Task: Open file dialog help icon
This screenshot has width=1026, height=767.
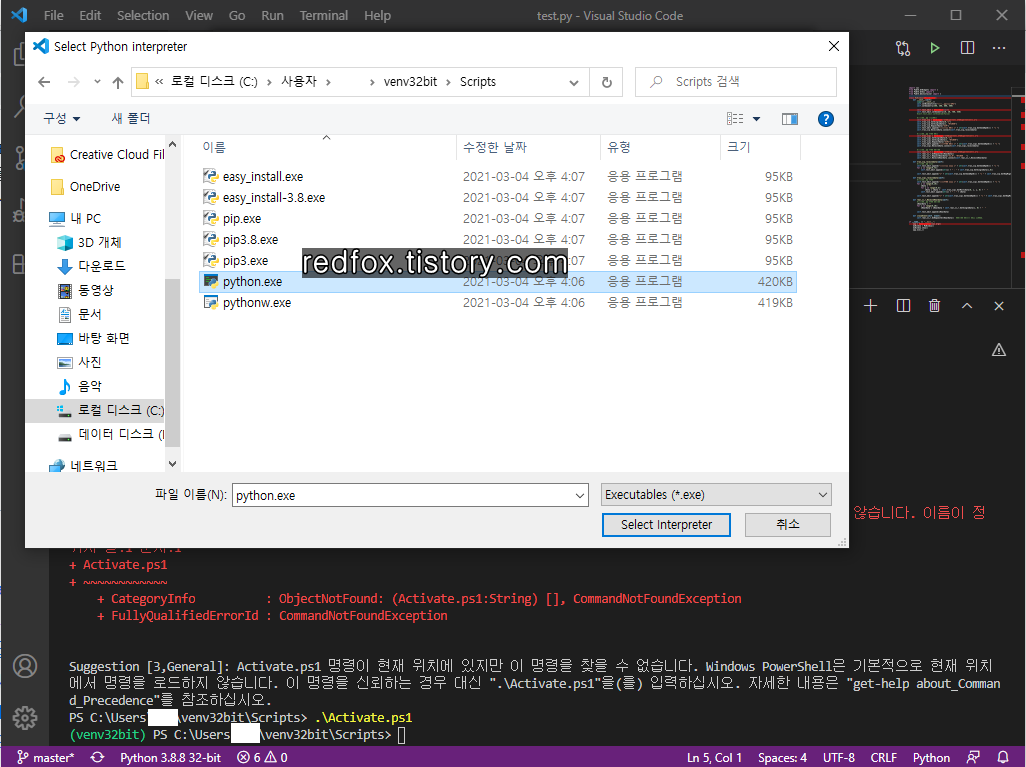Action: 826,118
